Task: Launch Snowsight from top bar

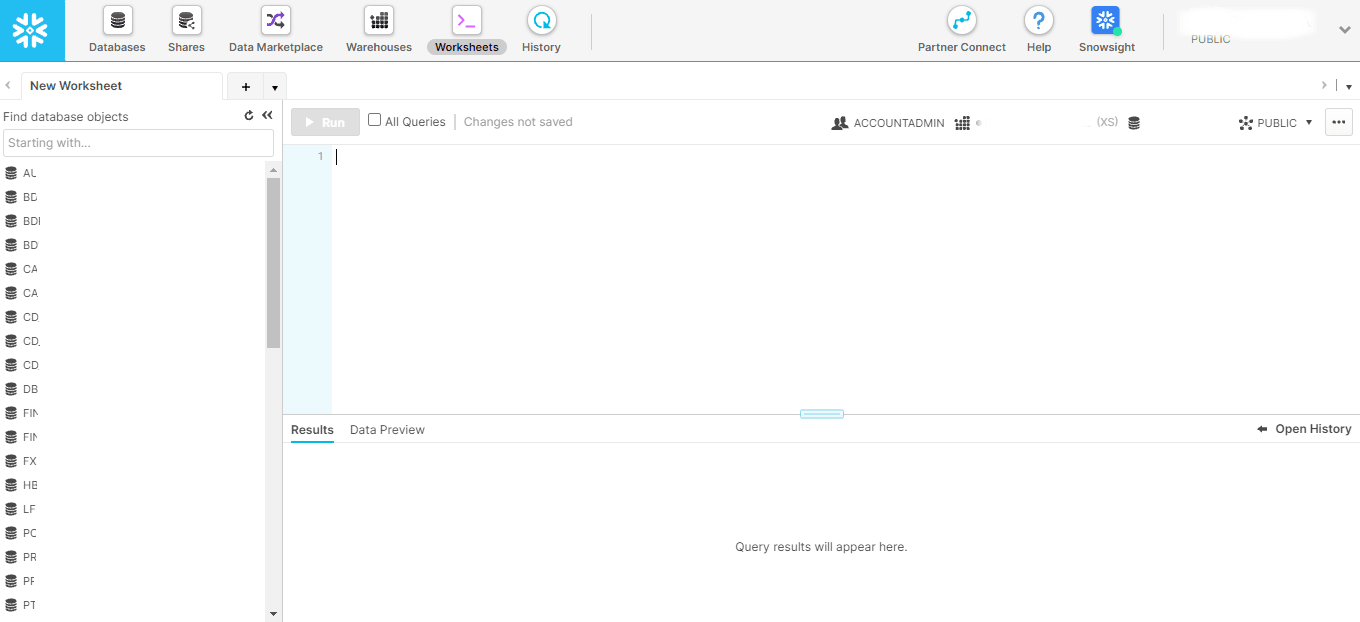Action: 1106,21
